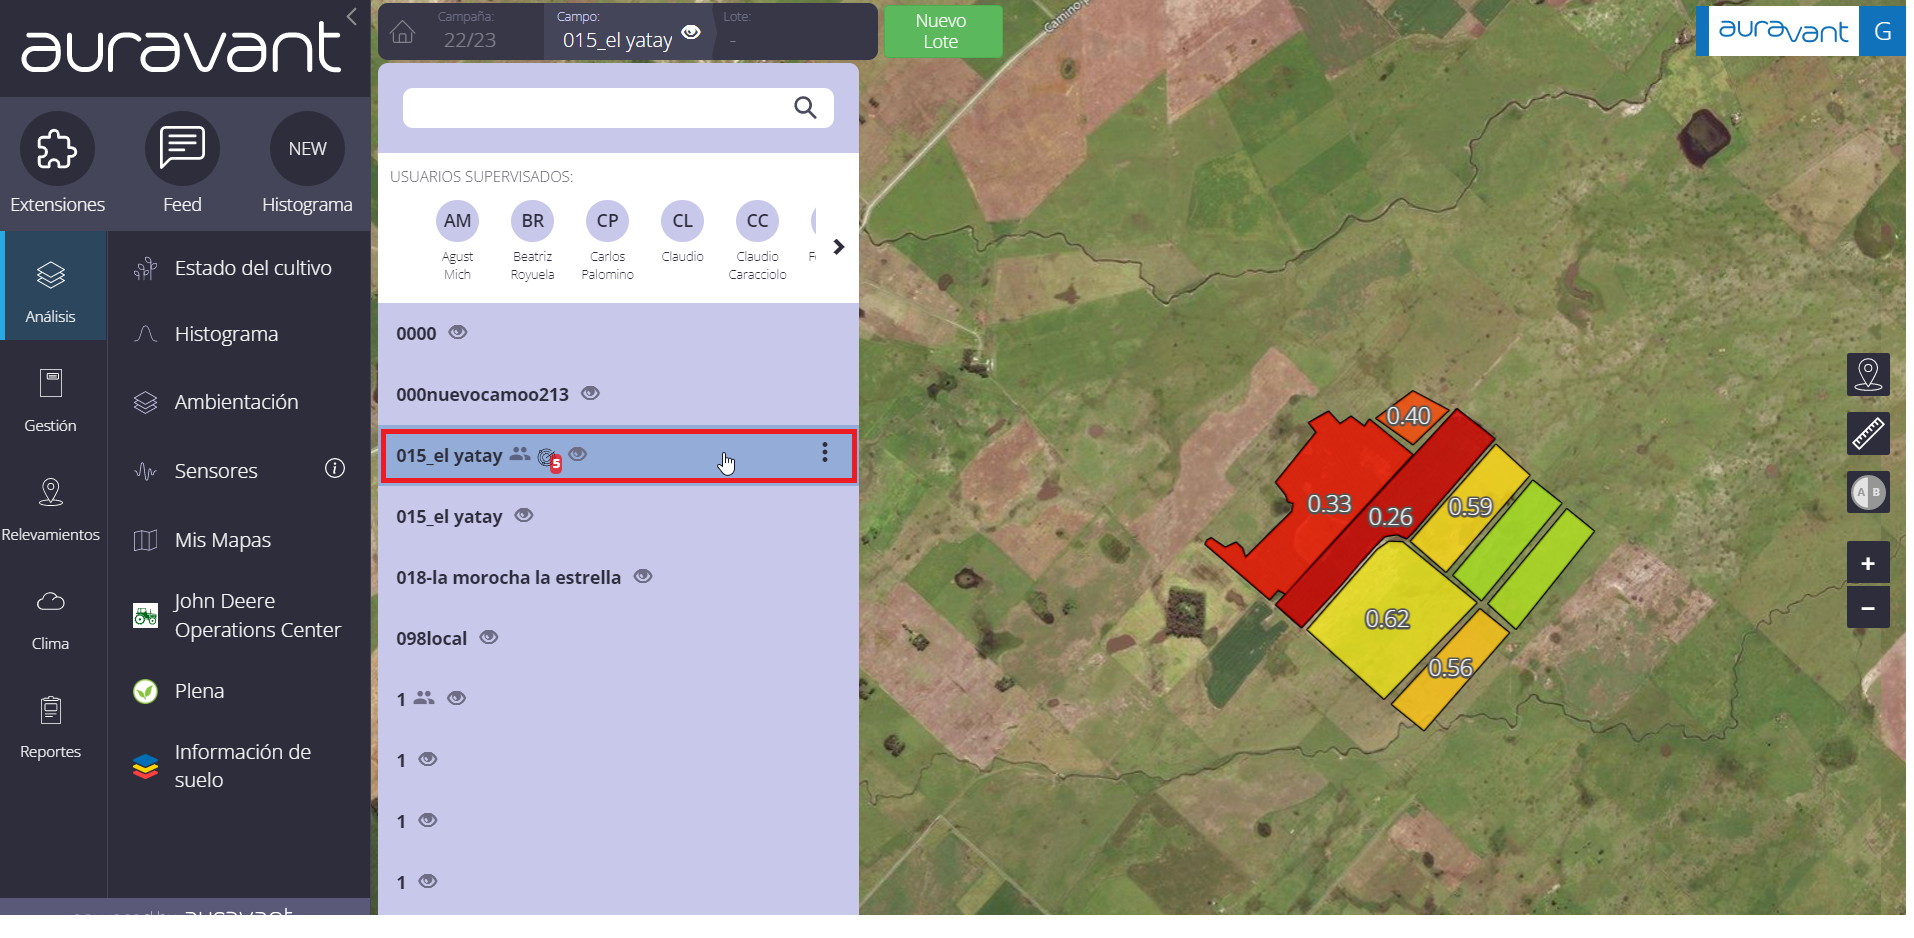Select the yellow lot labeled 0.62
Image resolution: width=1914 pixels, height=938 pixels.
coord(1387,619)
